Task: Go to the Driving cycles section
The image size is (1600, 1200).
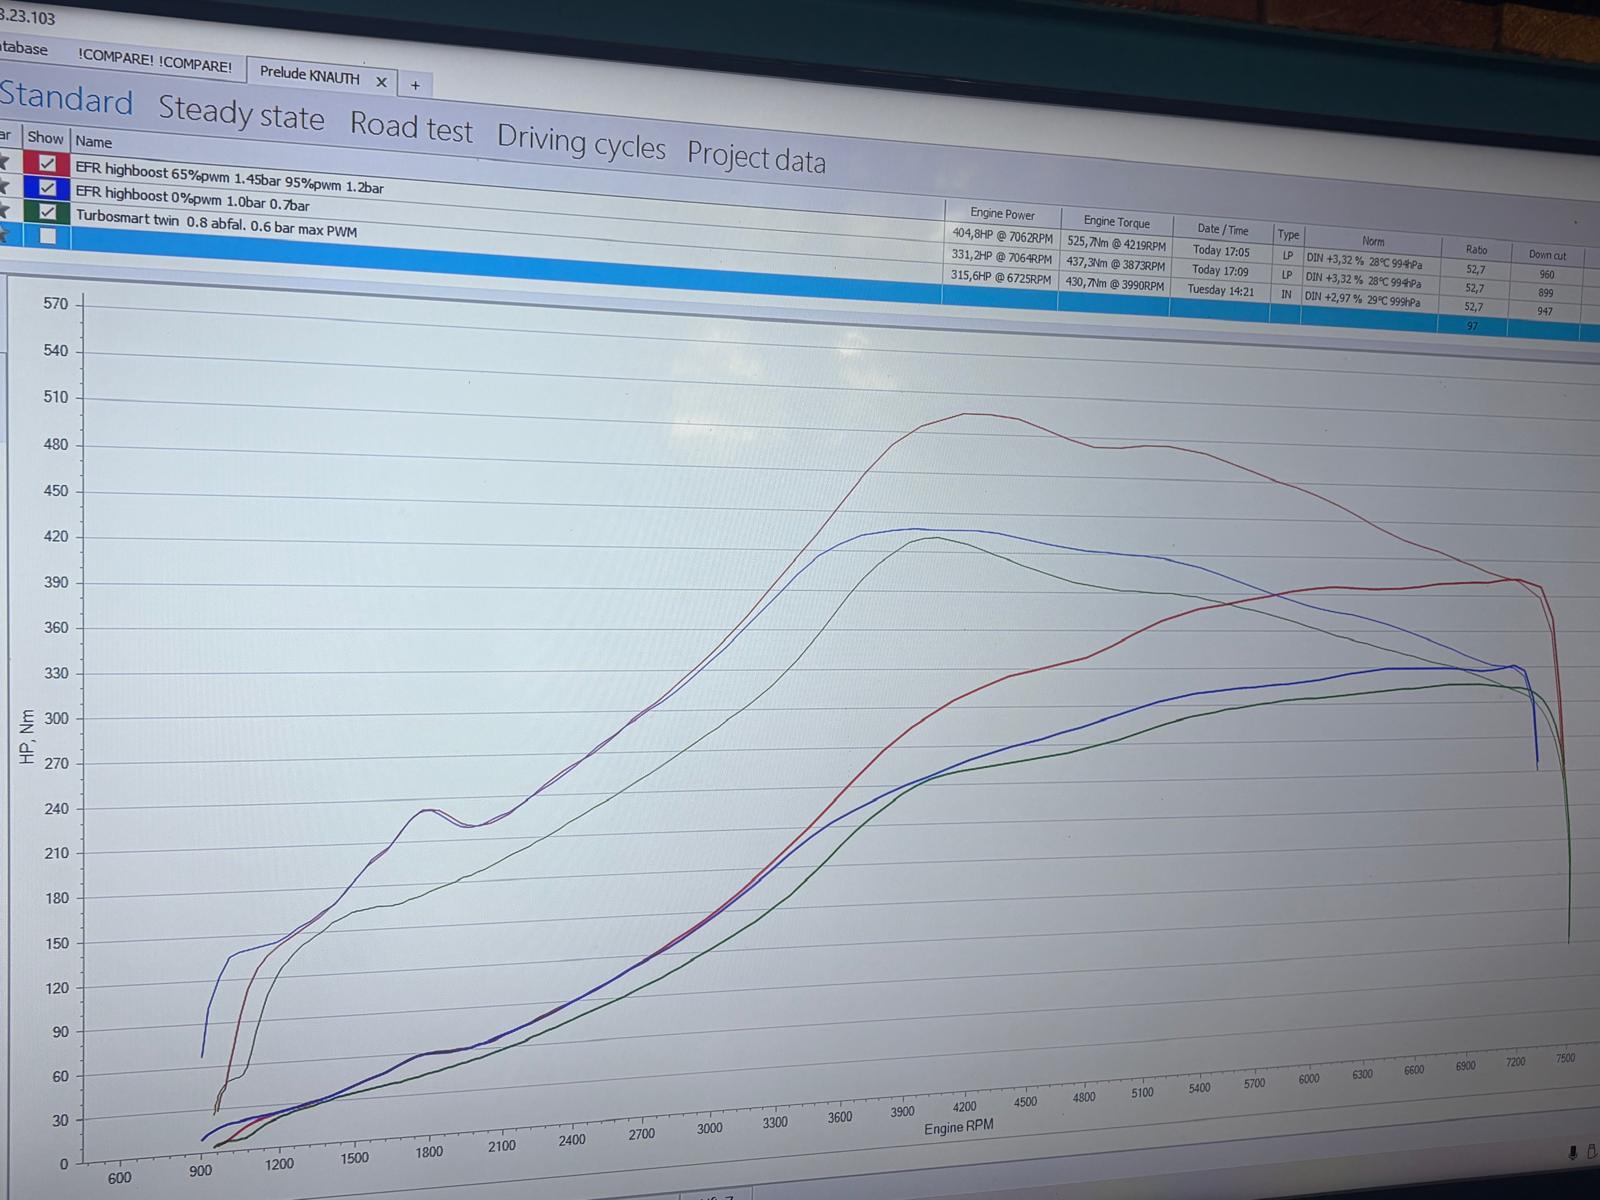Action: [581, 143]
